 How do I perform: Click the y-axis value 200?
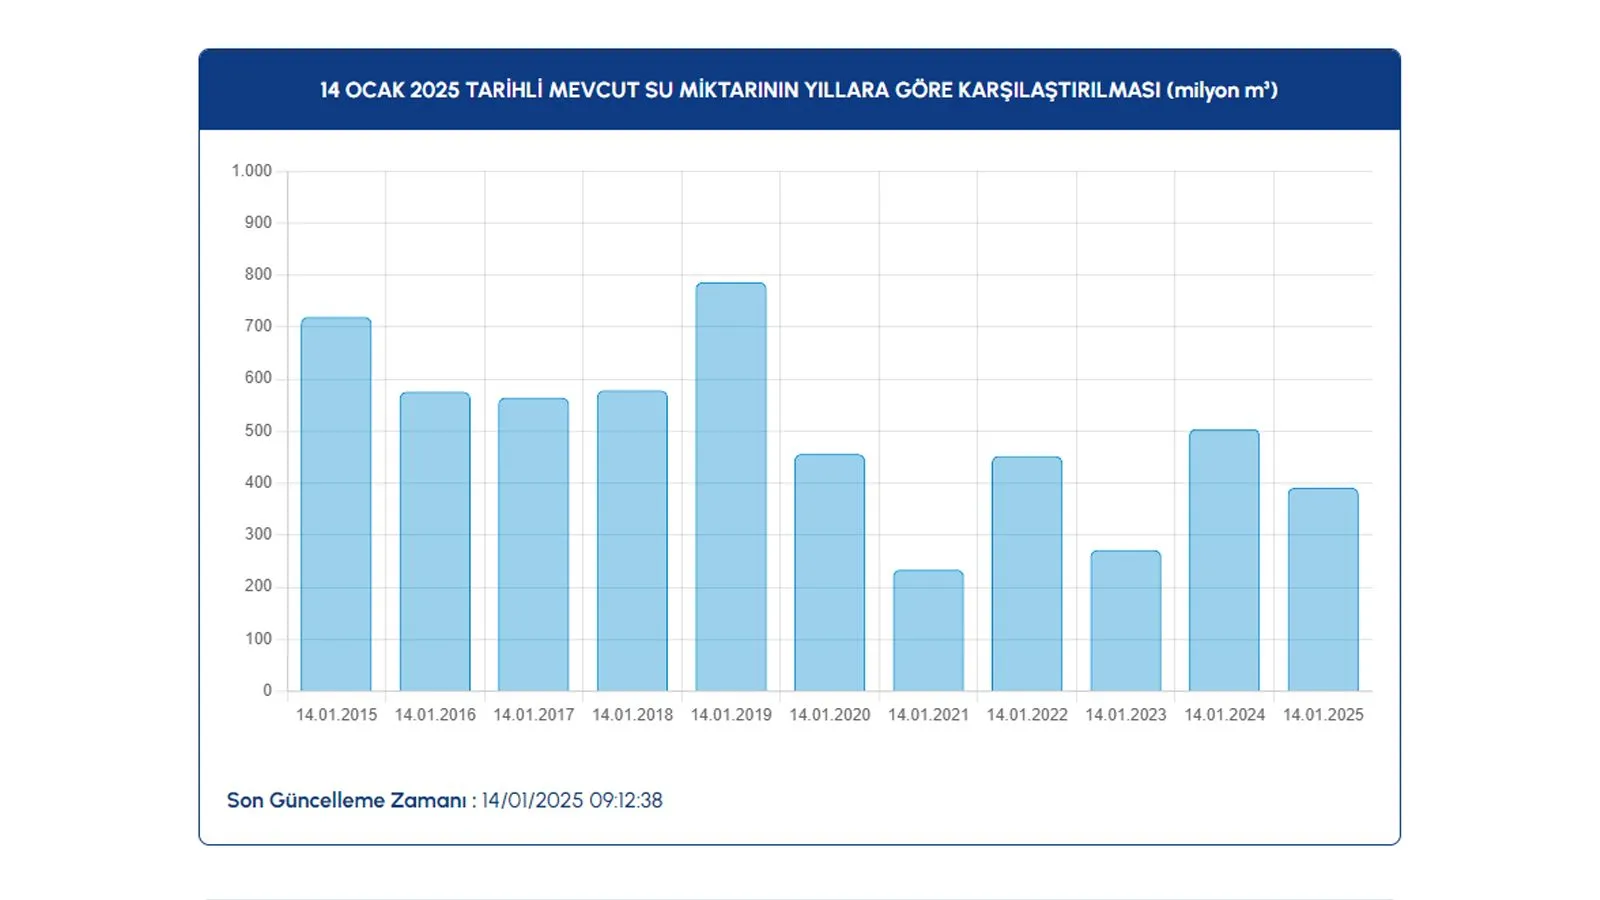(x=258, y=586)
